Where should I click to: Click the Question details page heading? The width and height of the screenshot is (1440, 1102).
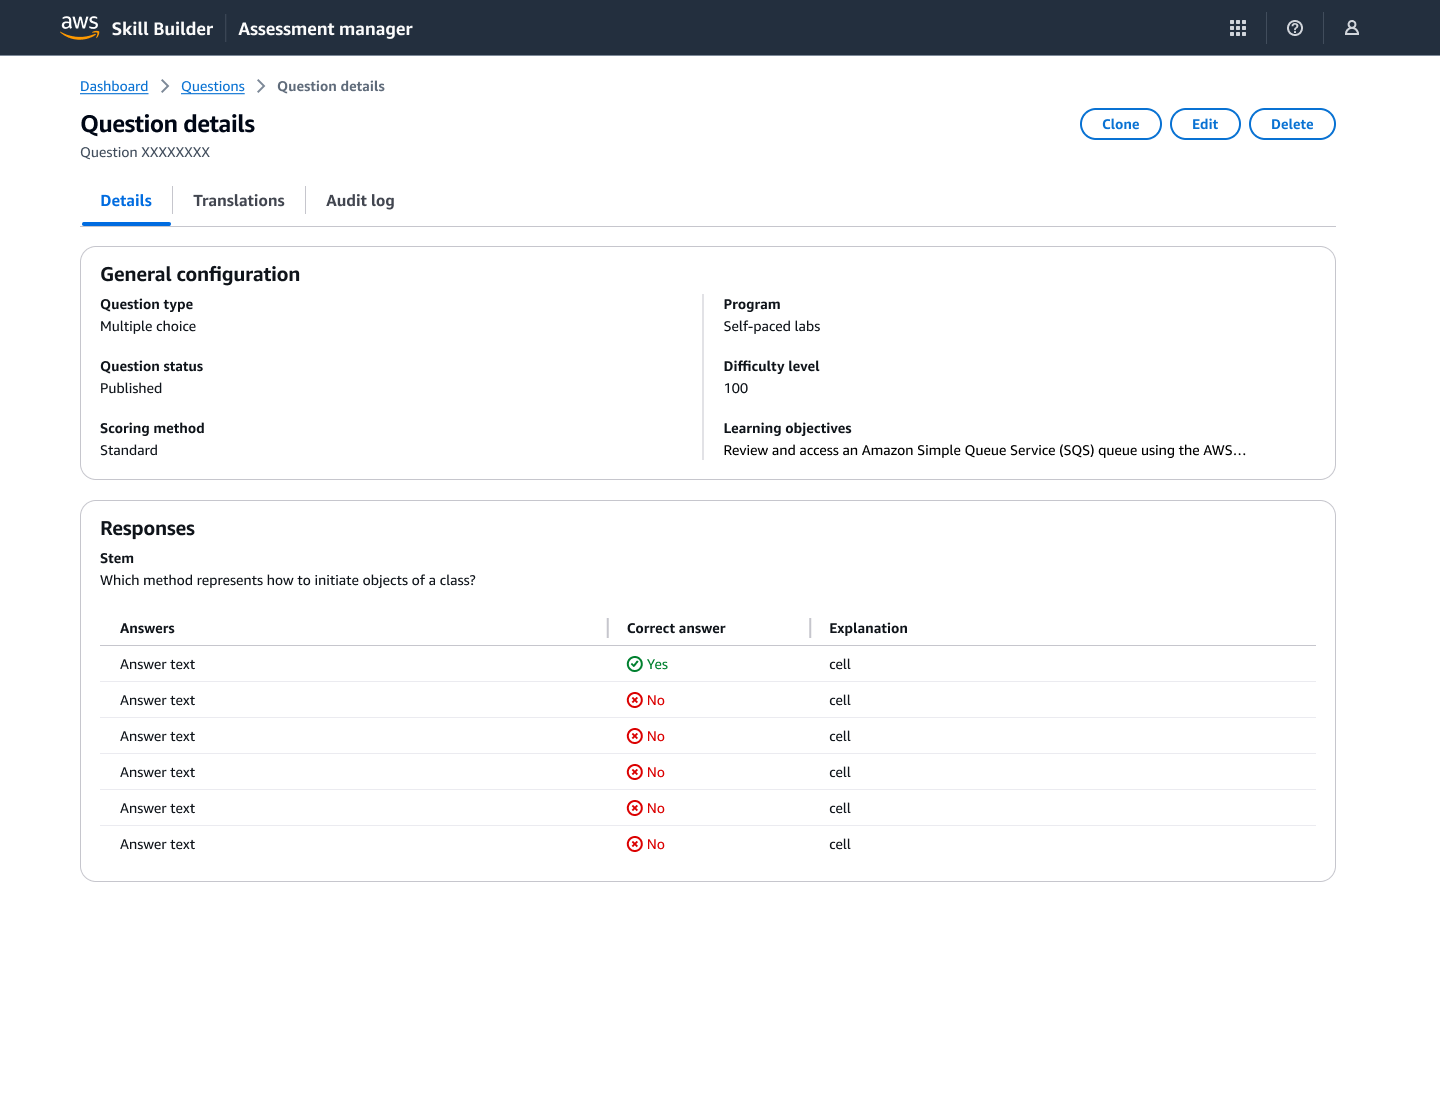(x=168, y=124)
